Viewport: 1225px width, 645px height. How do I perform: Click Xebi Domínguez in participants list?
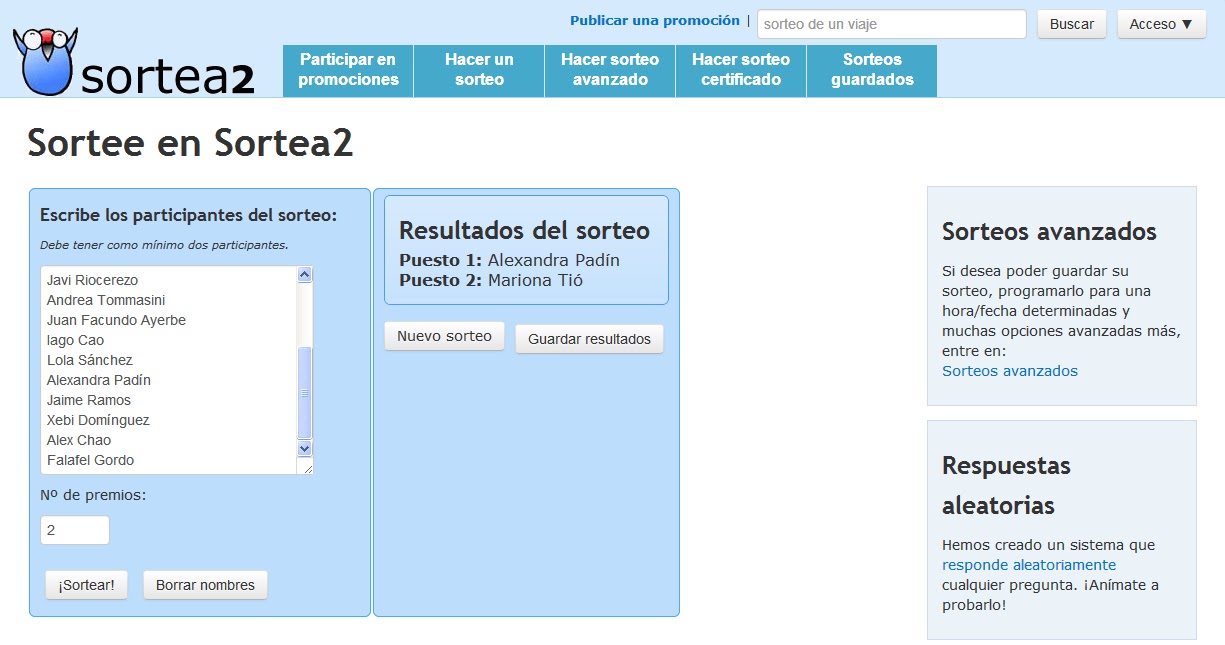[98, 420]
